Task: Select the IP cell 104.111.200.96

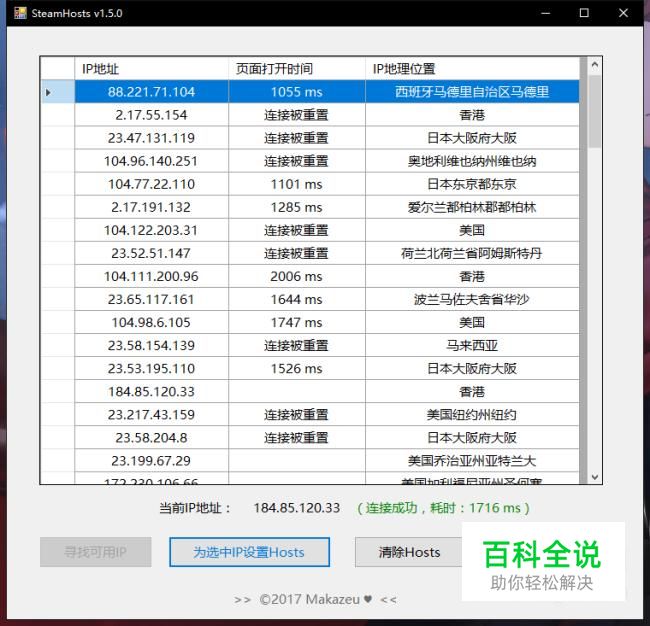Action: point(151,276)
